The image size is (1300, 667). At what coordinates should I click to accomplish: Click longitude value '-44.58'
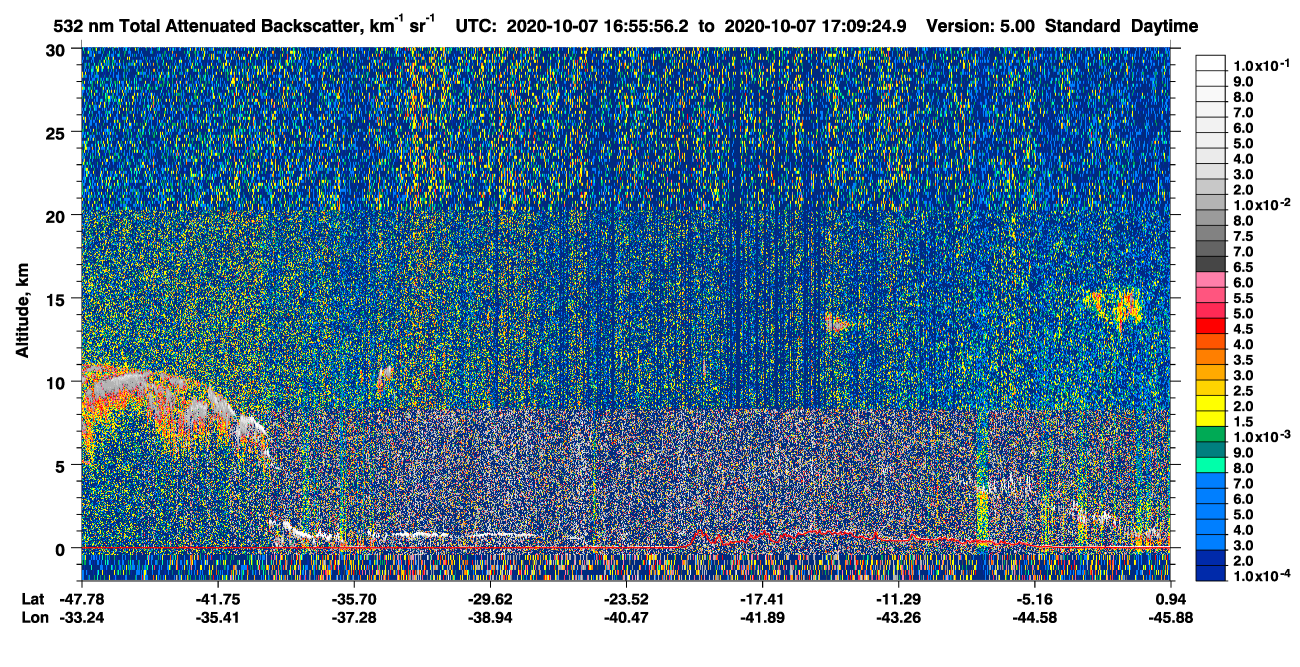[1035, 618]
